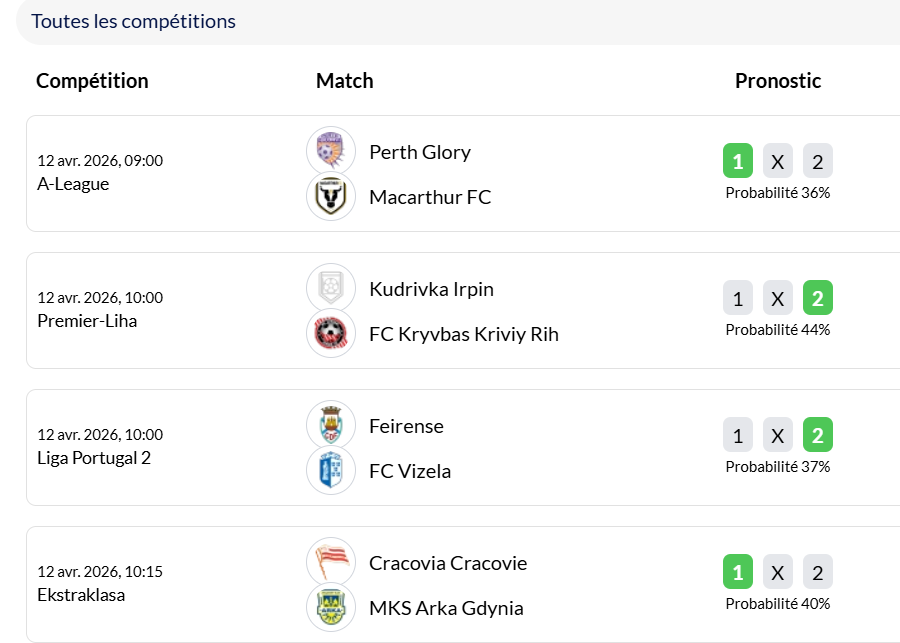
Task: Click the Macarthur FC club crest
Action: point(331,196)
